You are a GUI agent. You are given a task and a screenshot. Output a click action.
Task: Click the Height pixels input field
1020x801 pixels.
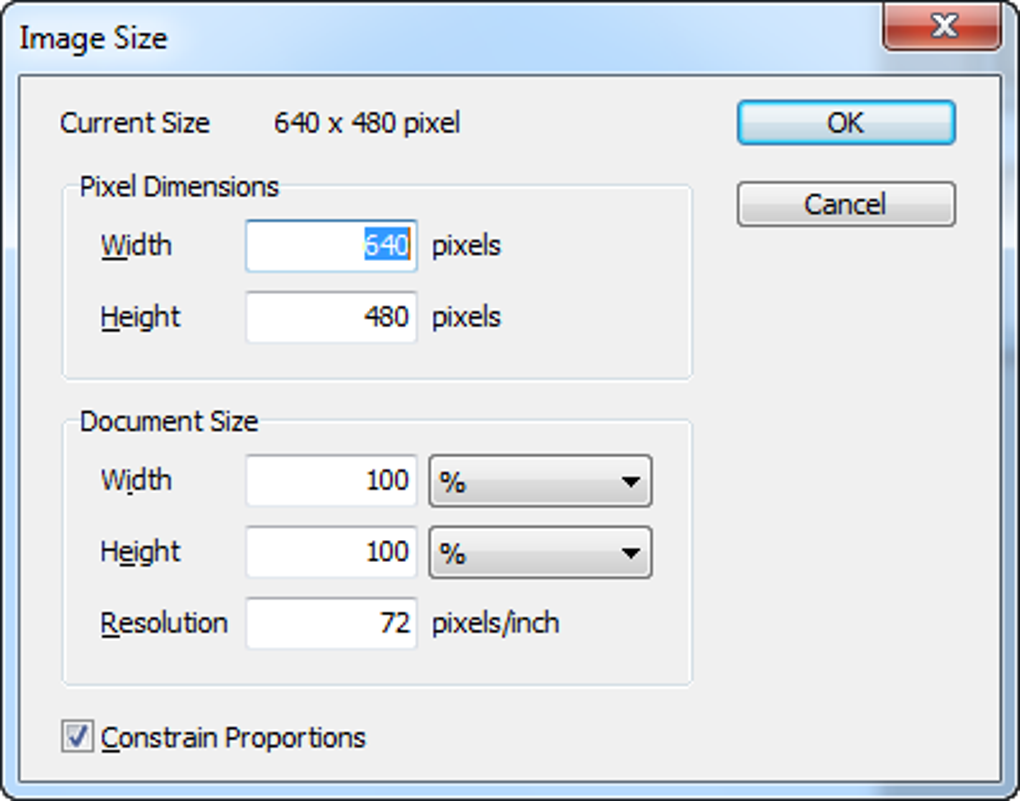[330, 317]
